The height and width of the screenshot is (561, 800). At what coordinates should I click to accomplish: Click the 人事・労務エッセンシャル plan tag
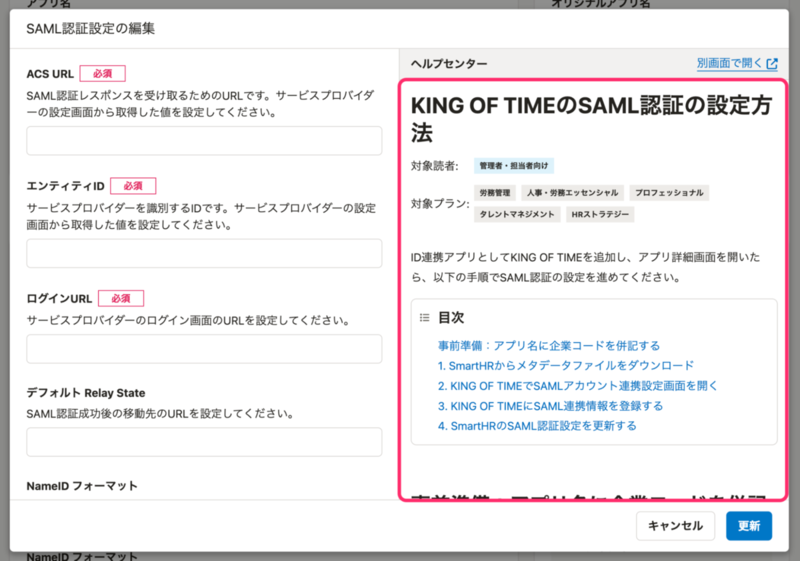click(x=572, y=193)
